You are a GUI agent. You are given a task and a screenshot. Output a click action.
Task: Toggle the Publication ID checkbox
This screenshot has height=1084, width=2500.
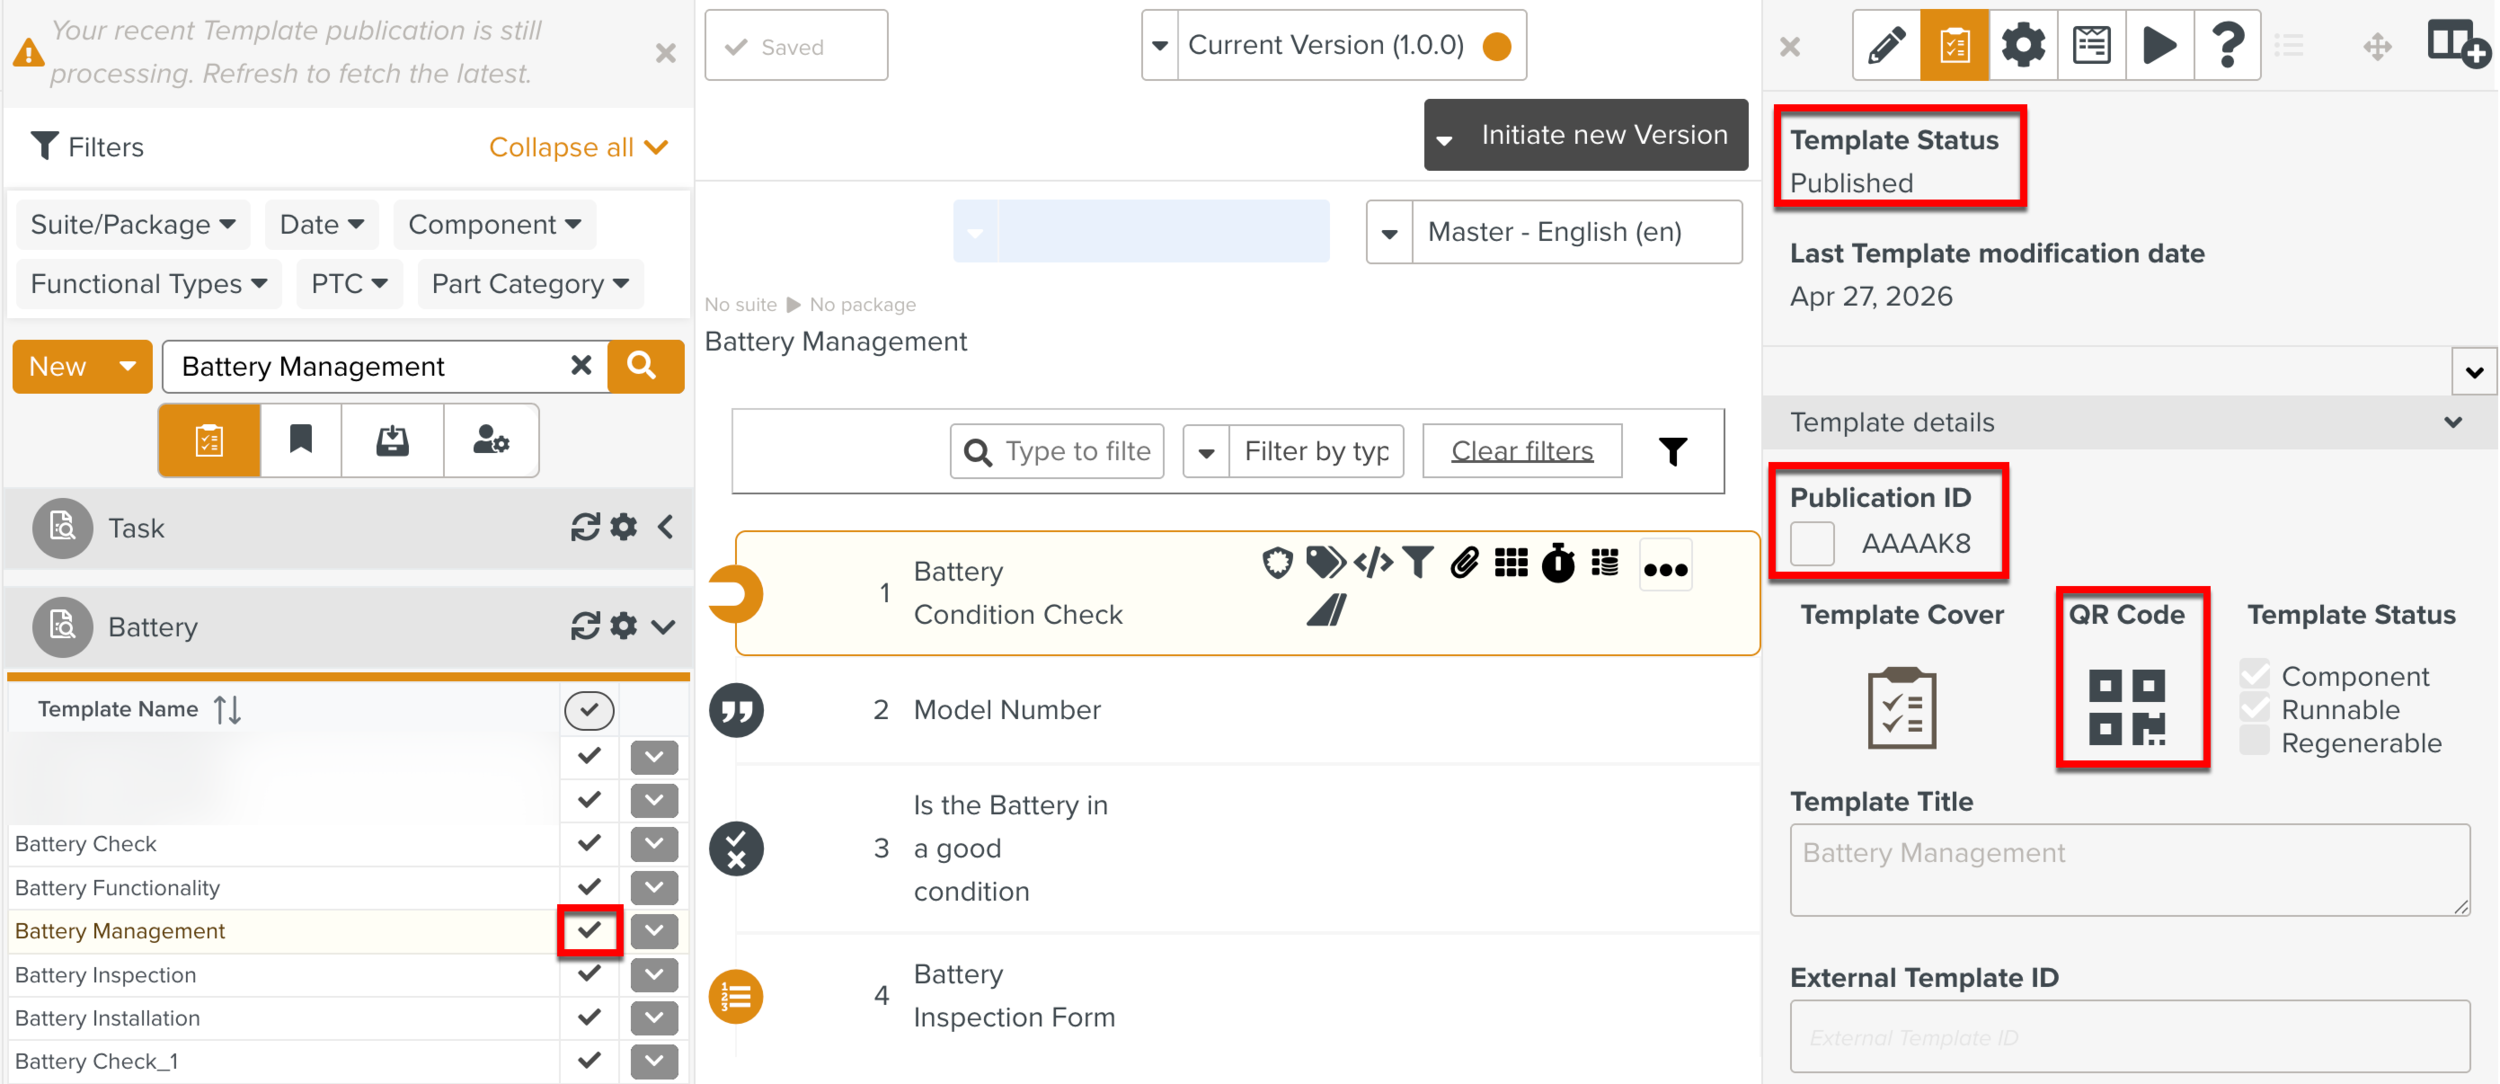1812,544
